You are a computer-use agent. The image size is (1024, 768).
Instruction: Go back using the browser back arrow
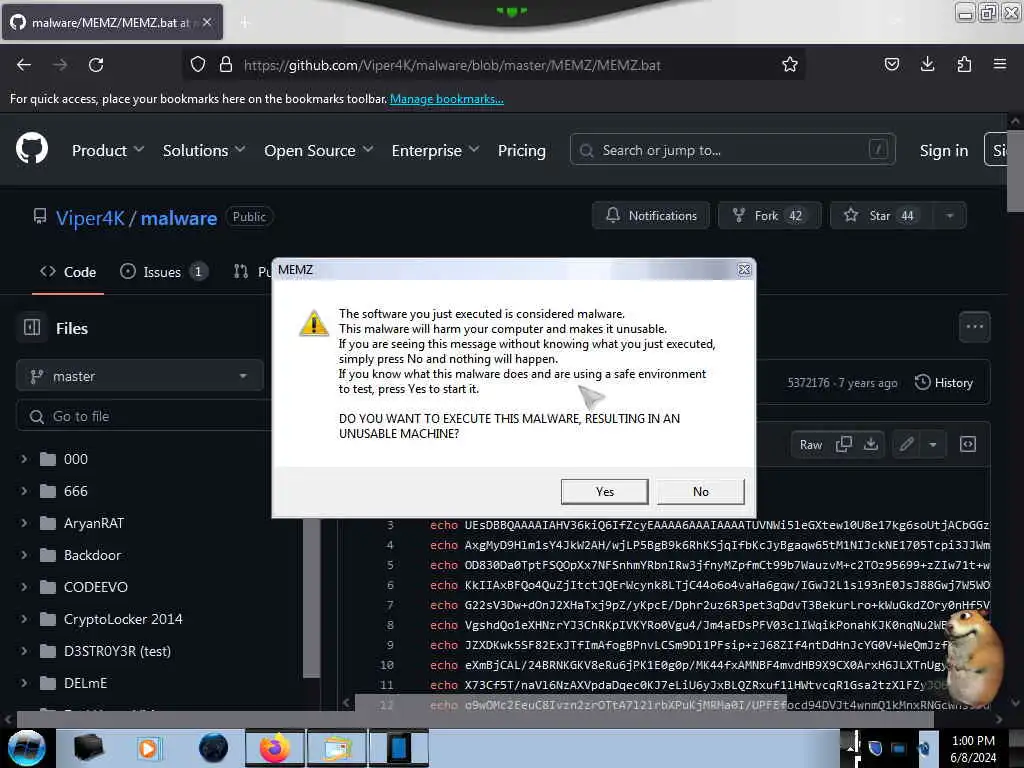coord(24,65)
